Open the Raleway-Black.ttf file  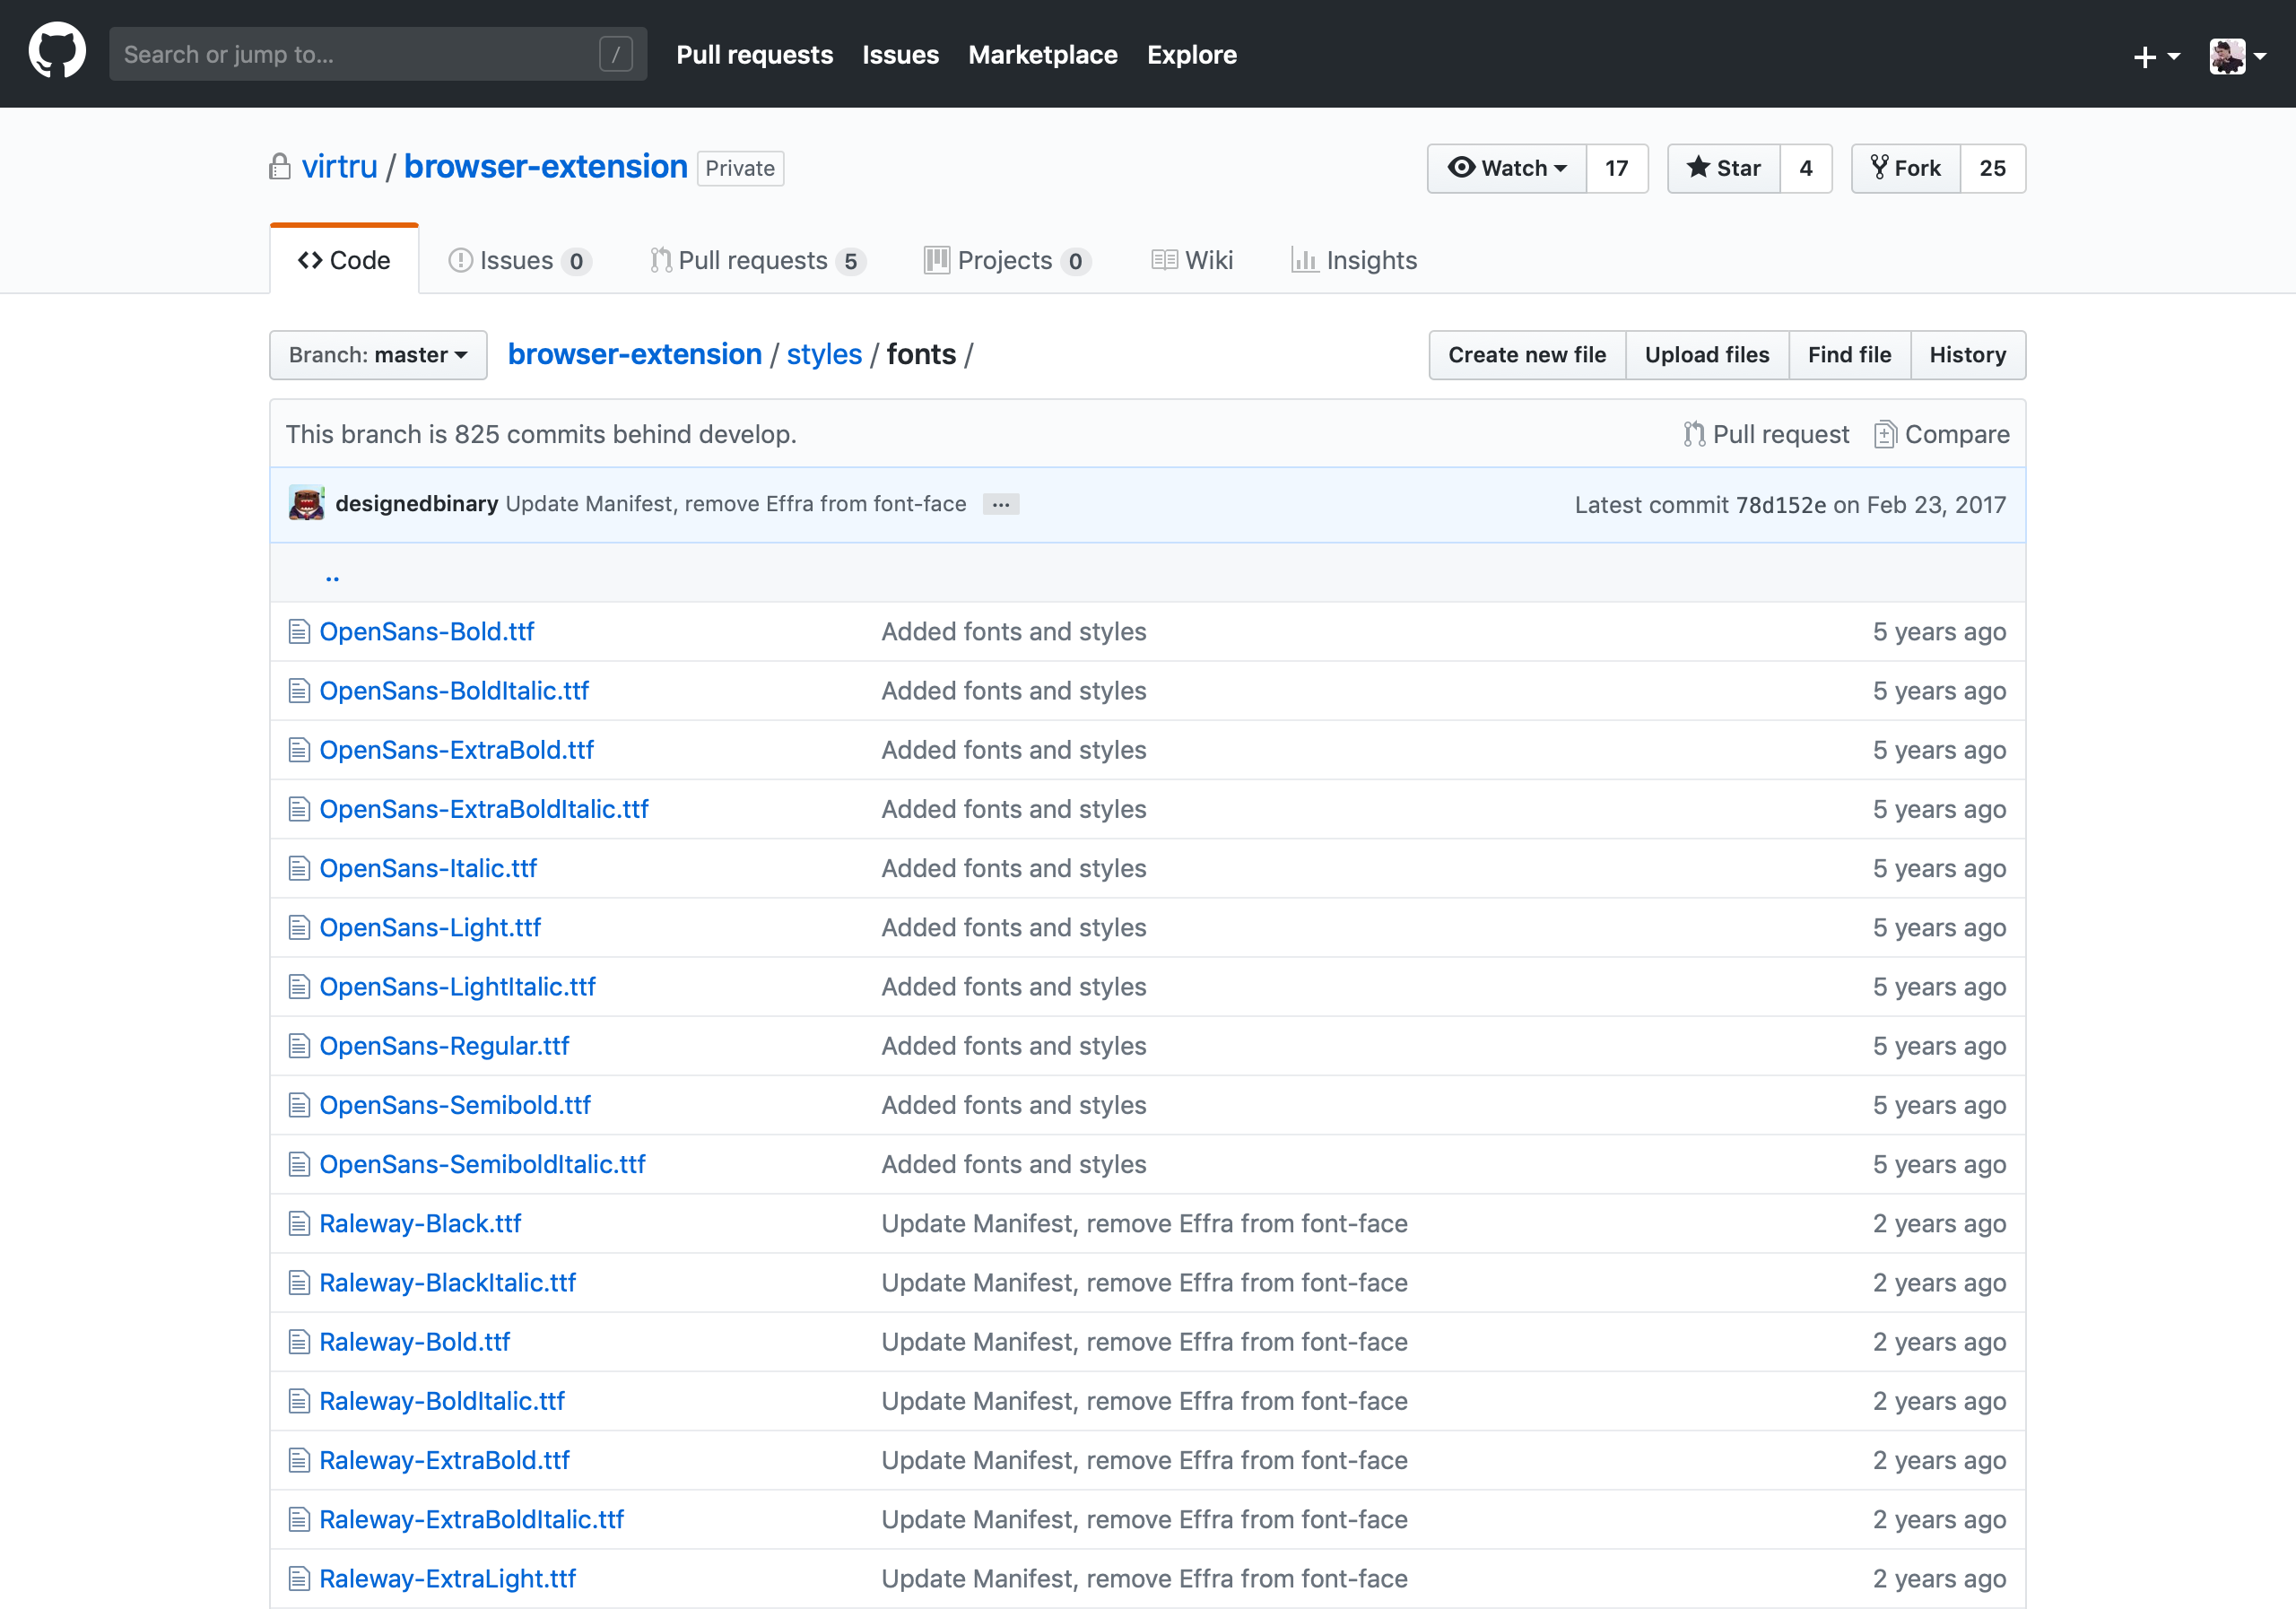tap(420, 1224)
